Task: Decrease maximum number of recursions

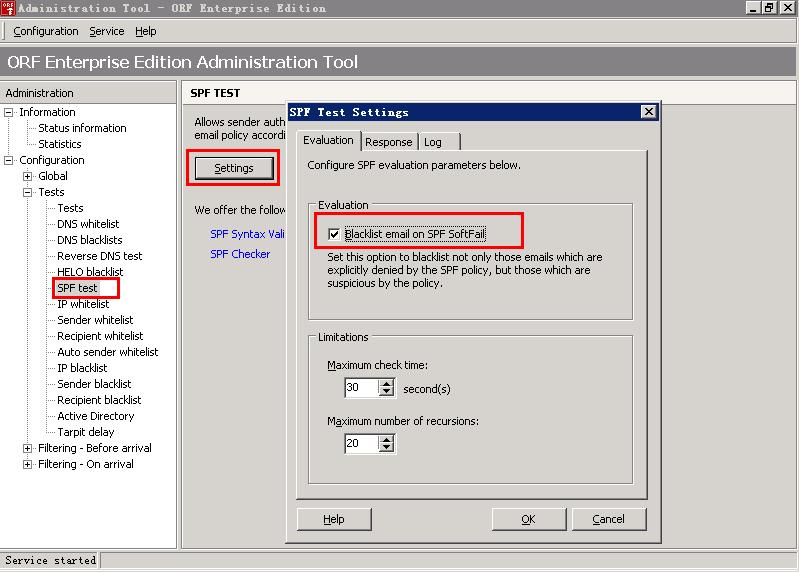Action: [x=387, y=448]
